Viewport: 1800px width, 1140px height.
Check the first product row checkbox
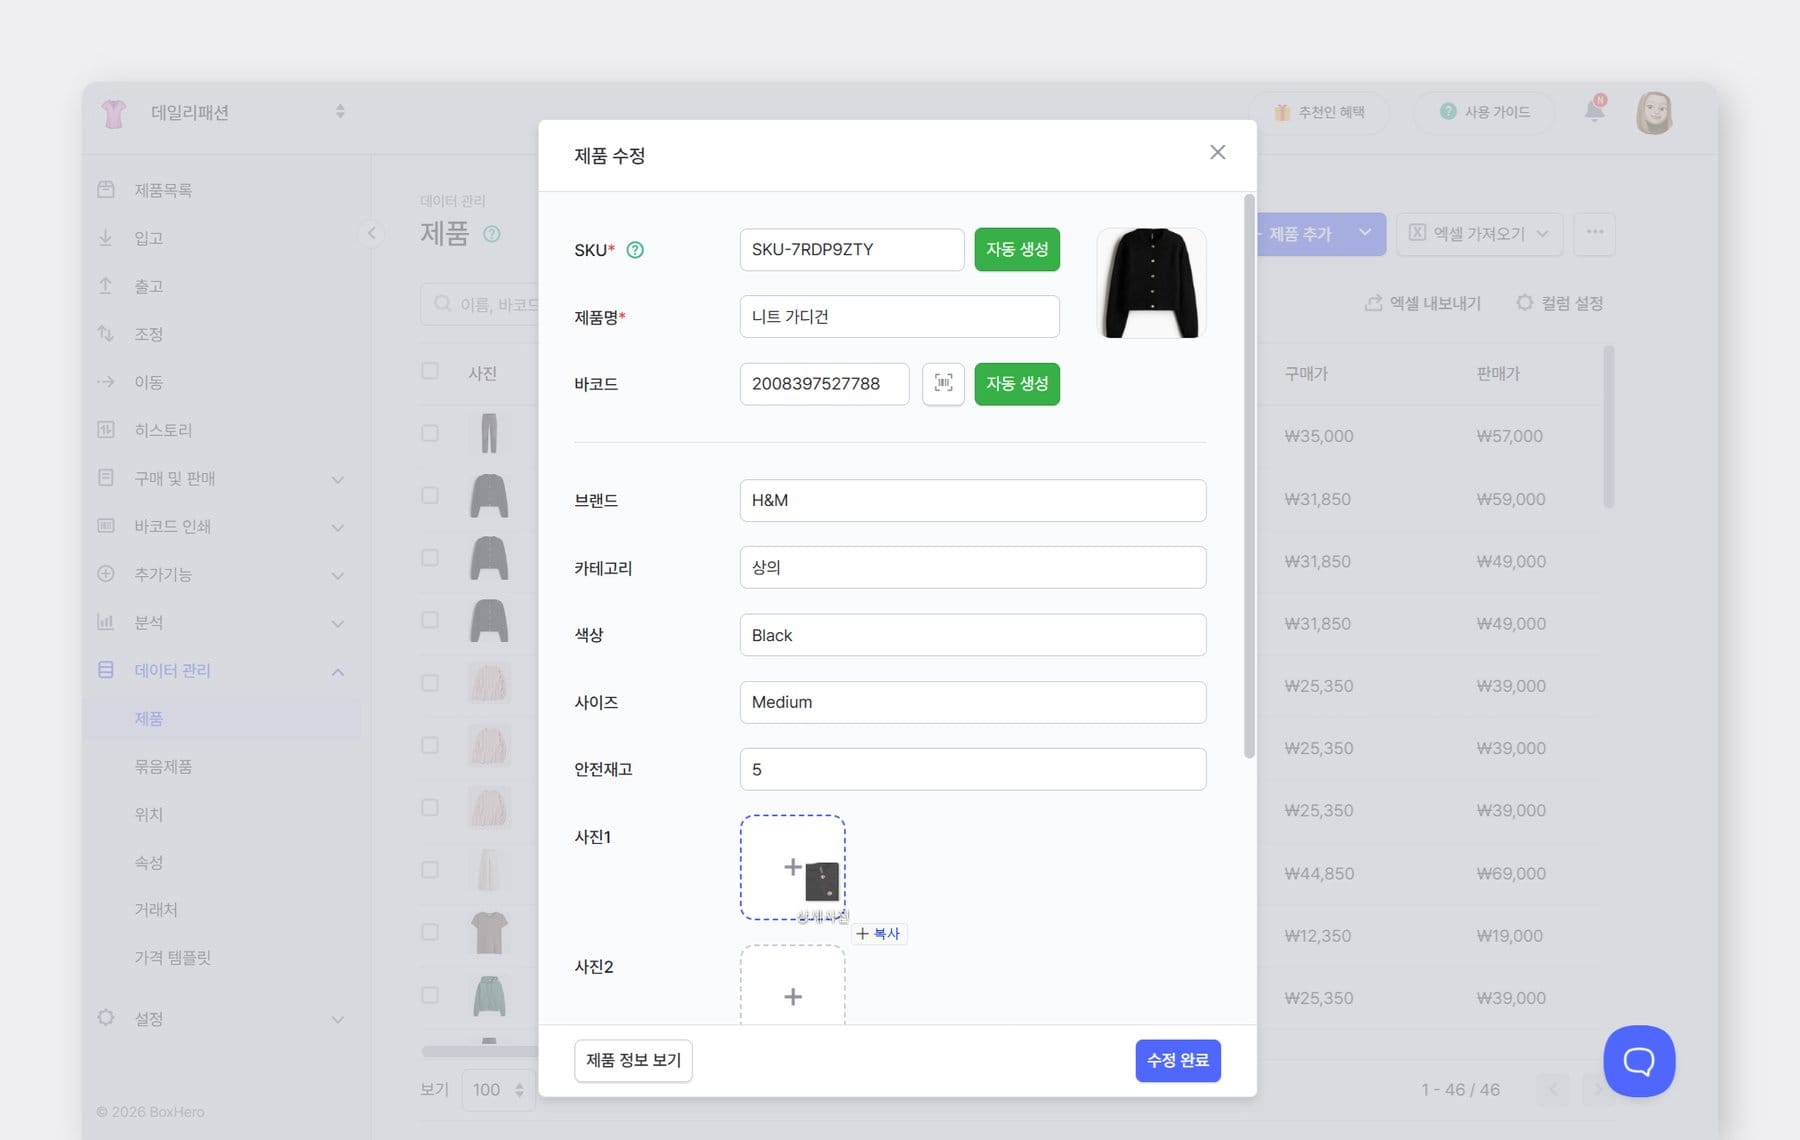(430, 433)
